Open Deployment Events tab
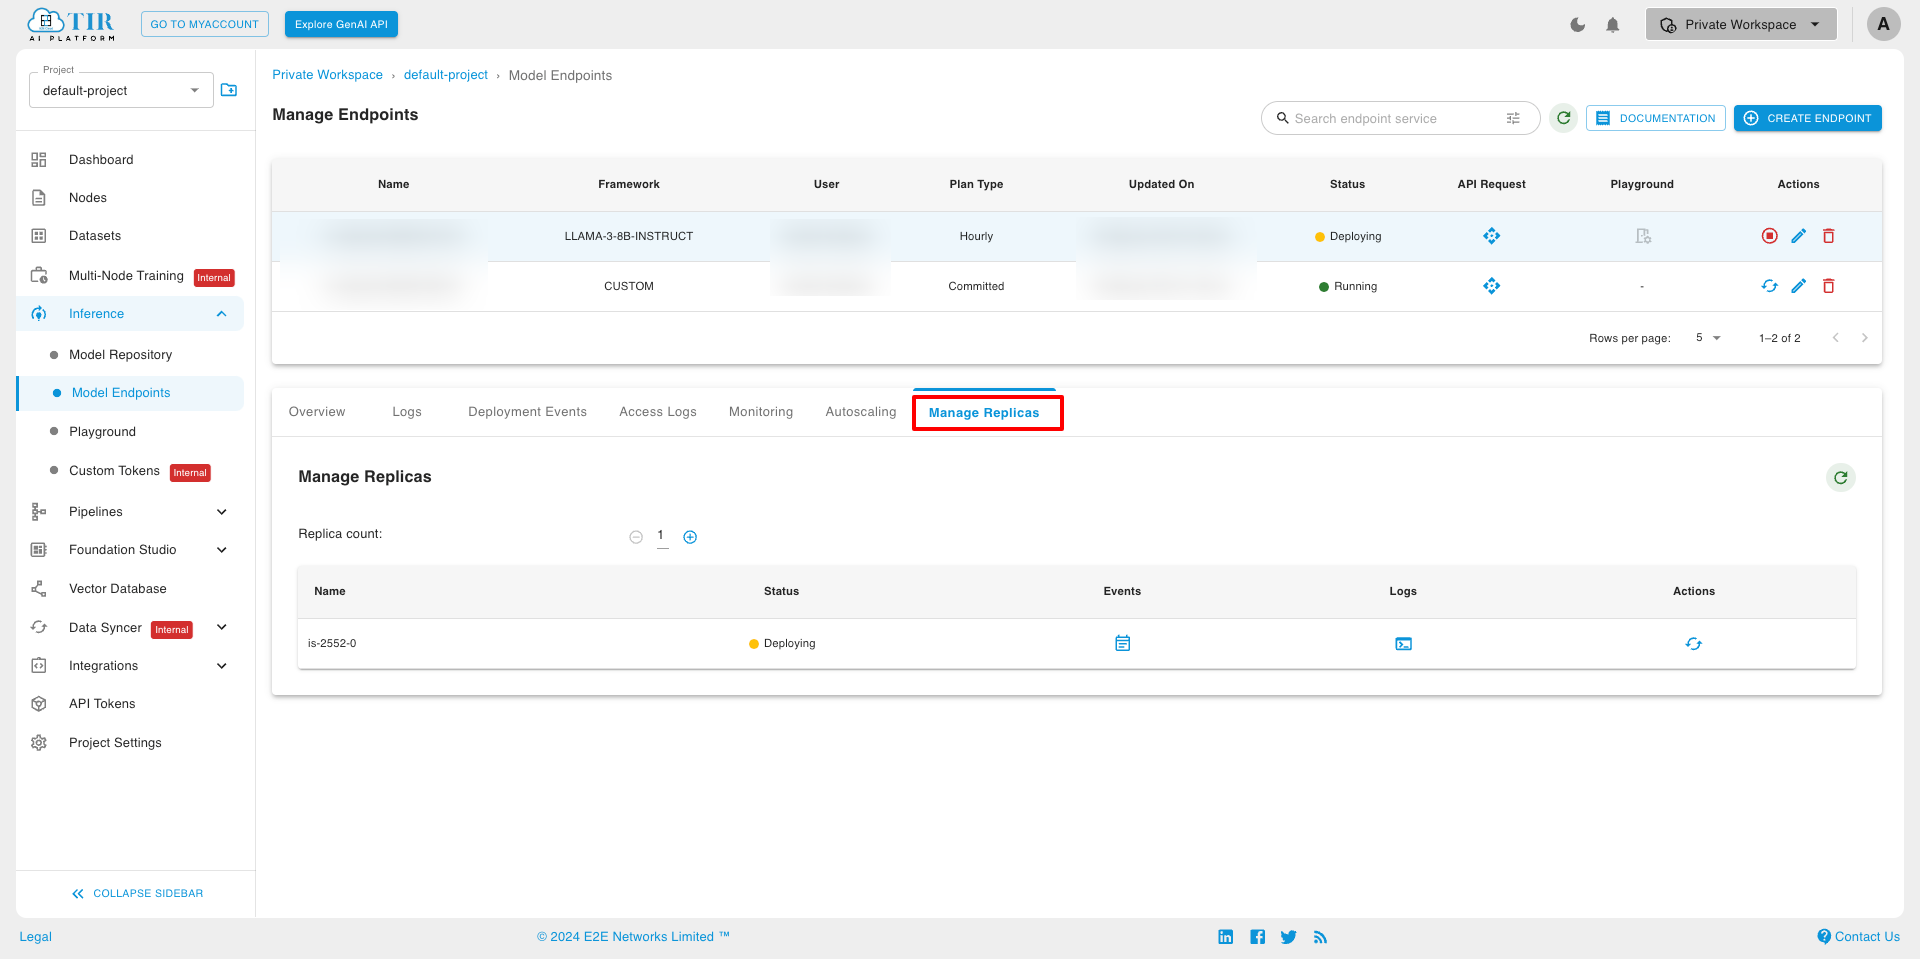1920x959 pixels. (x=527, y=412)
